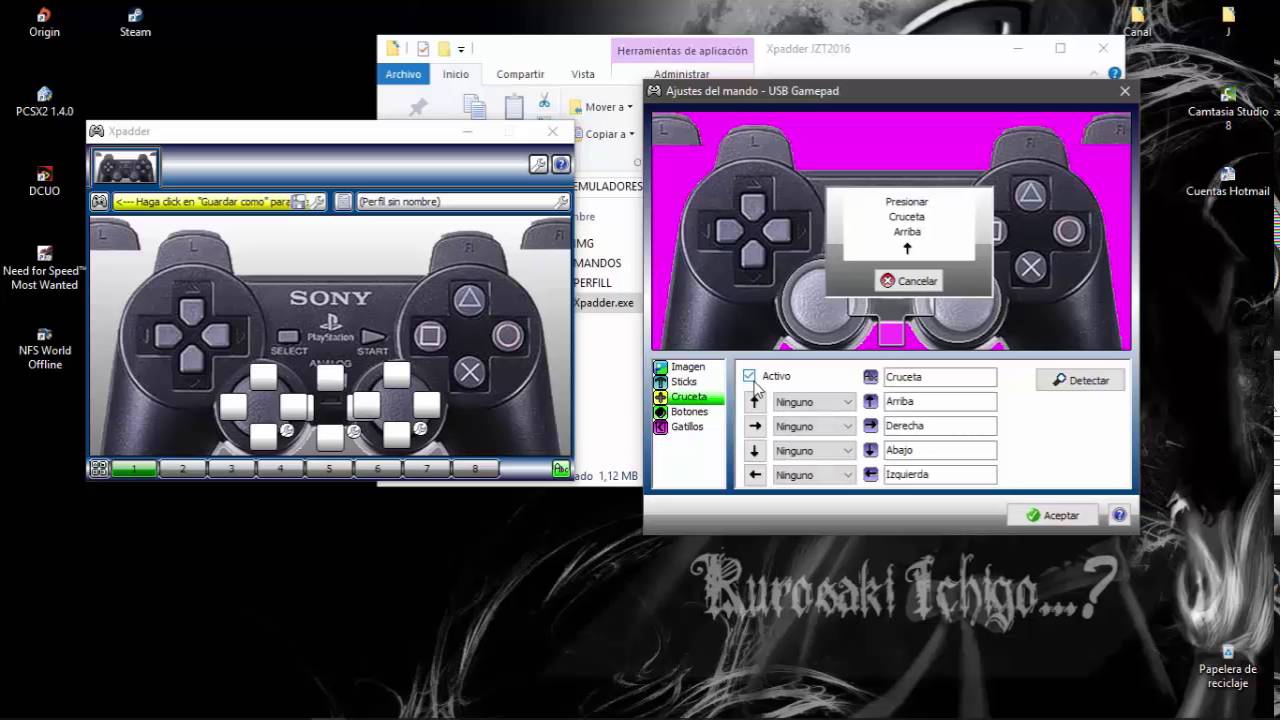Cancel the Presionar Cruceta Arriba prompt
This screenshot has width=1280, height=720.
909,281
